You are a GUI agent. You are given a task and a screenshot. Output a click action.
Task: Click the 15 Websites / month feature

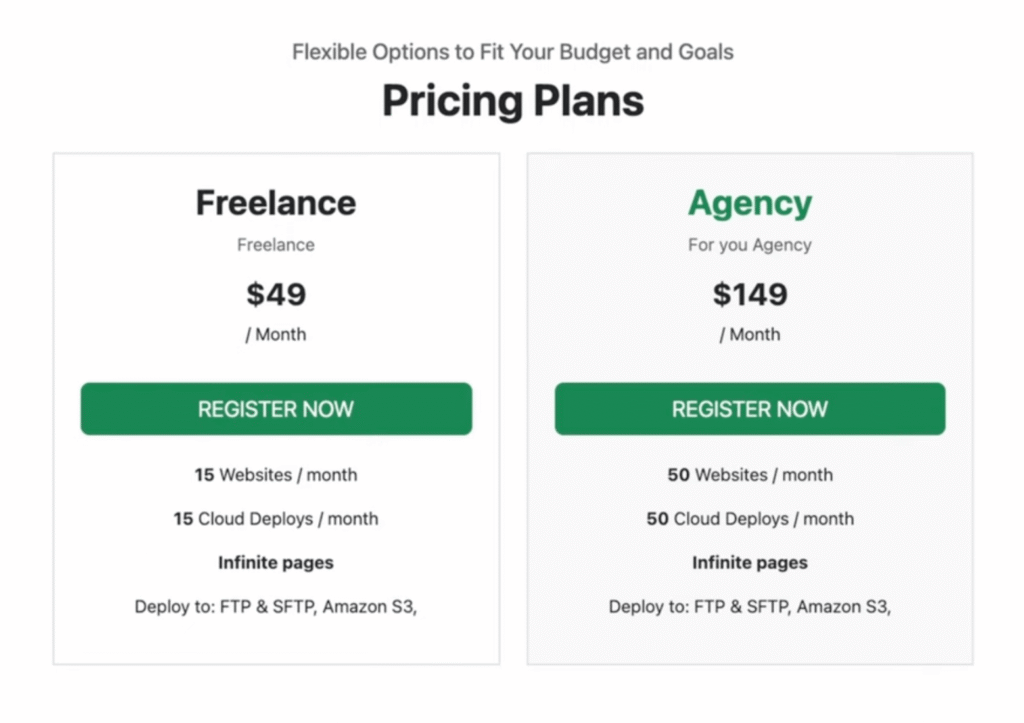[x=276, y=475]
